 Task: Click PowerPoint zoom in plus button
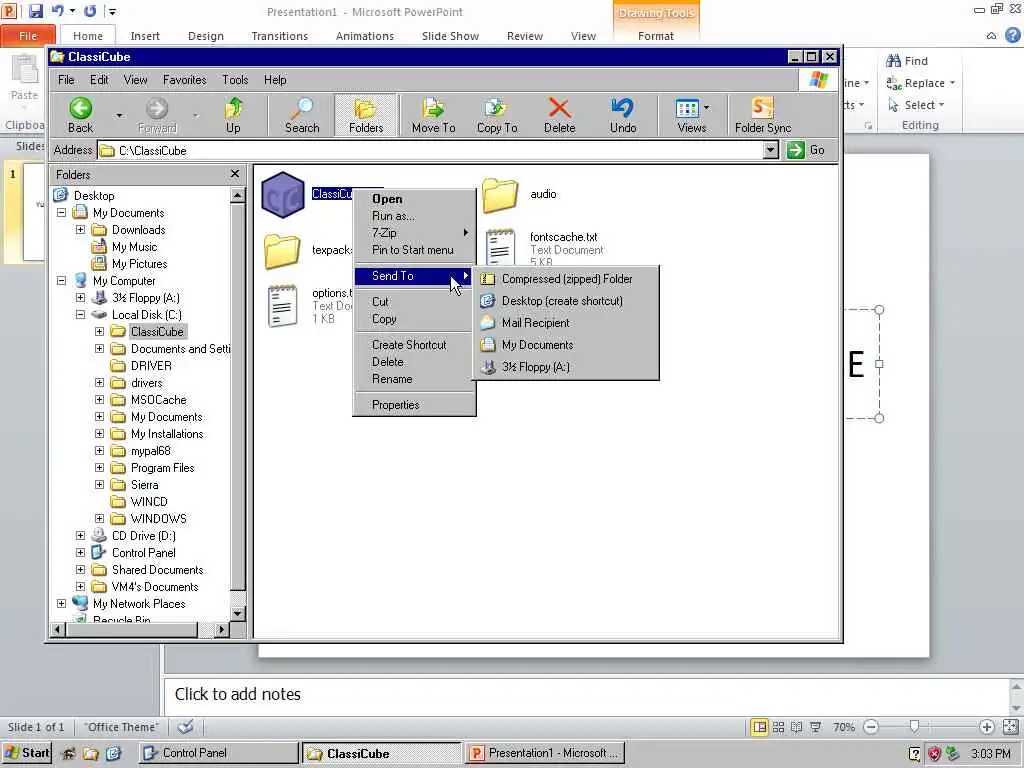(987, 727)
